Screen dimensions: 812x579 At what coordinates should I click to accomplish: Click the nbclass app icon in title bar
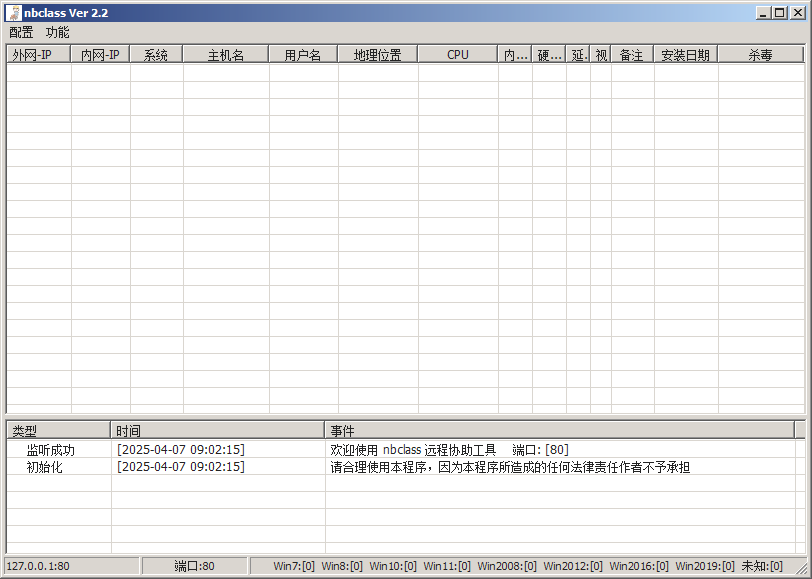point(13,12)
